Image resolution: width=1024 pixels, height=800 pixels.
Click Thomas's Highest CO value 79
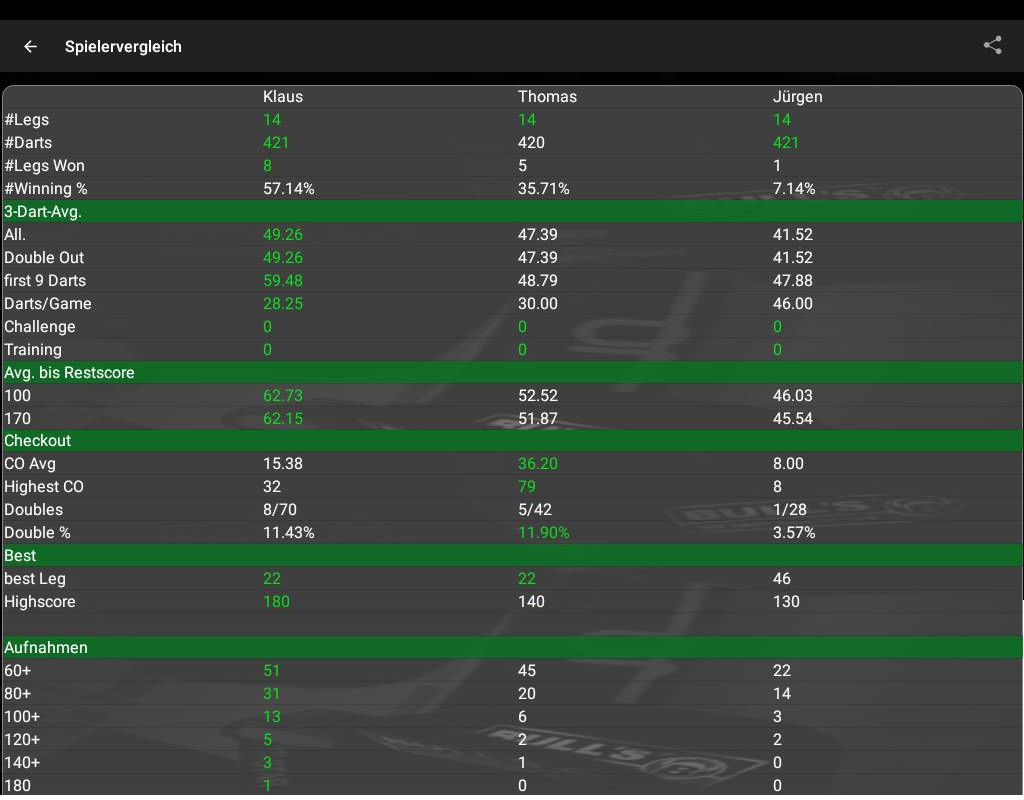click(x=526, y=486)
